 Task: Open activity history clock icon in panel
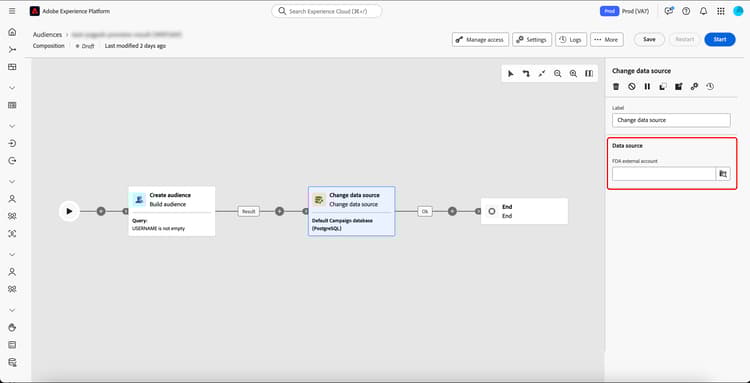click(710, 87)
